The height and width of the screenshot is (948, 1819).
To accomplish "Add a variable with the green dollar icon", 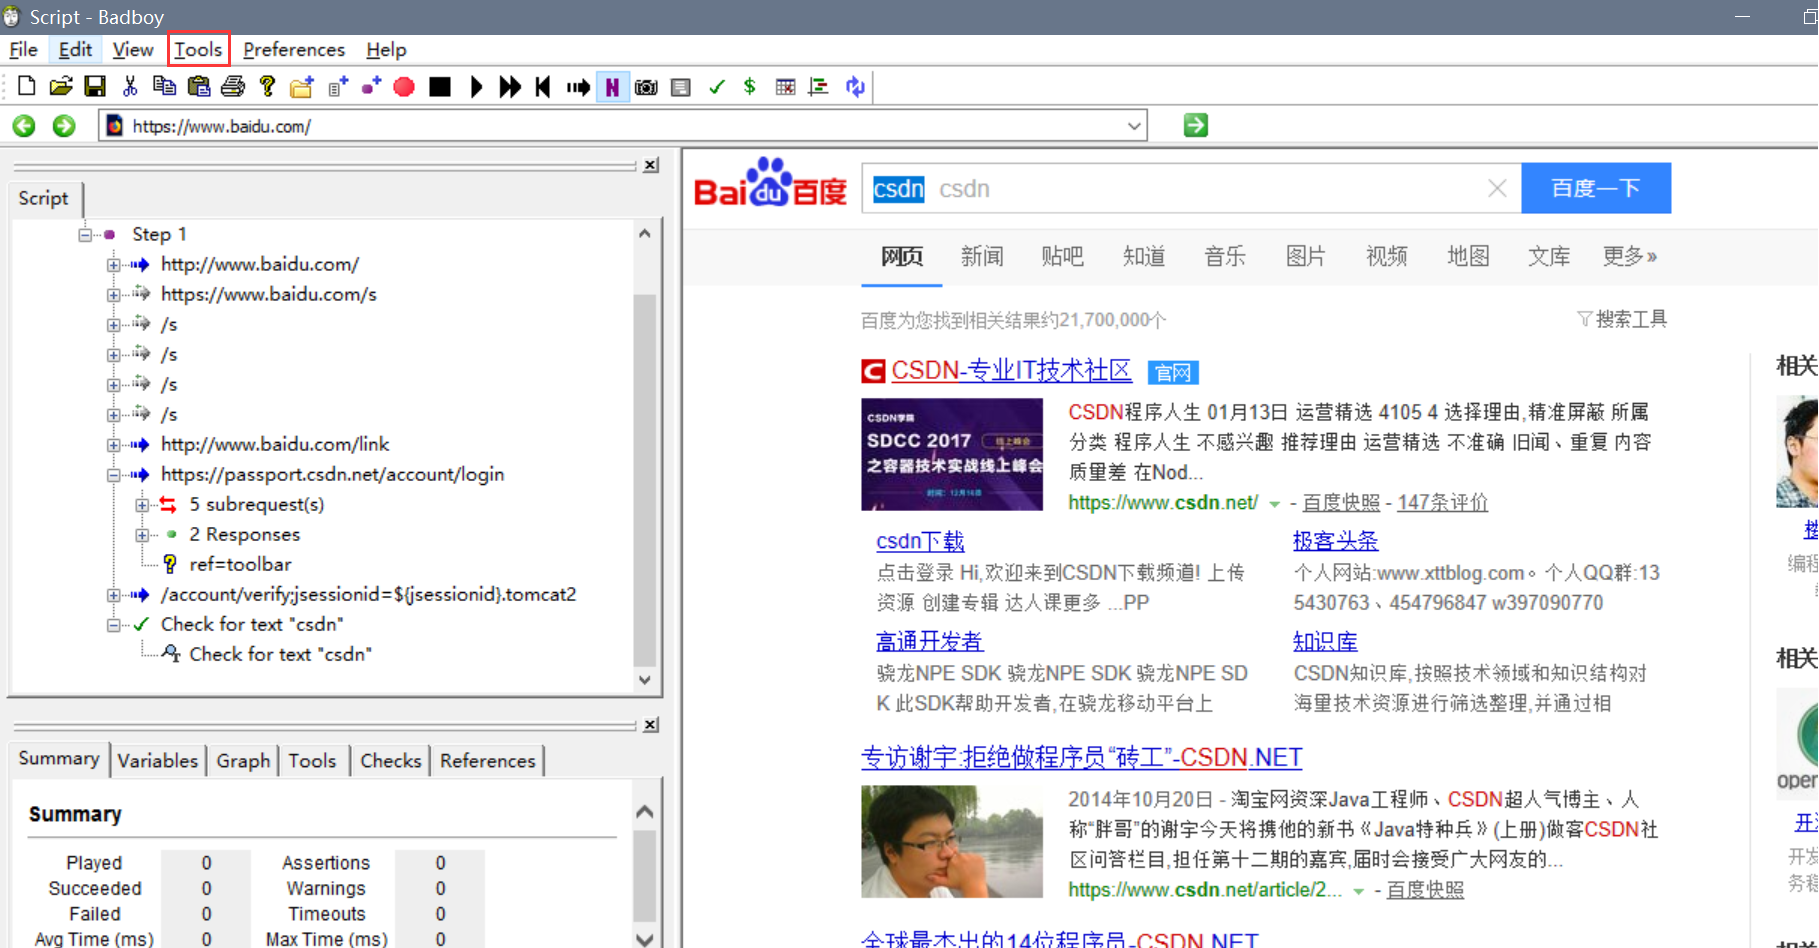I will [x=750, y=87].
